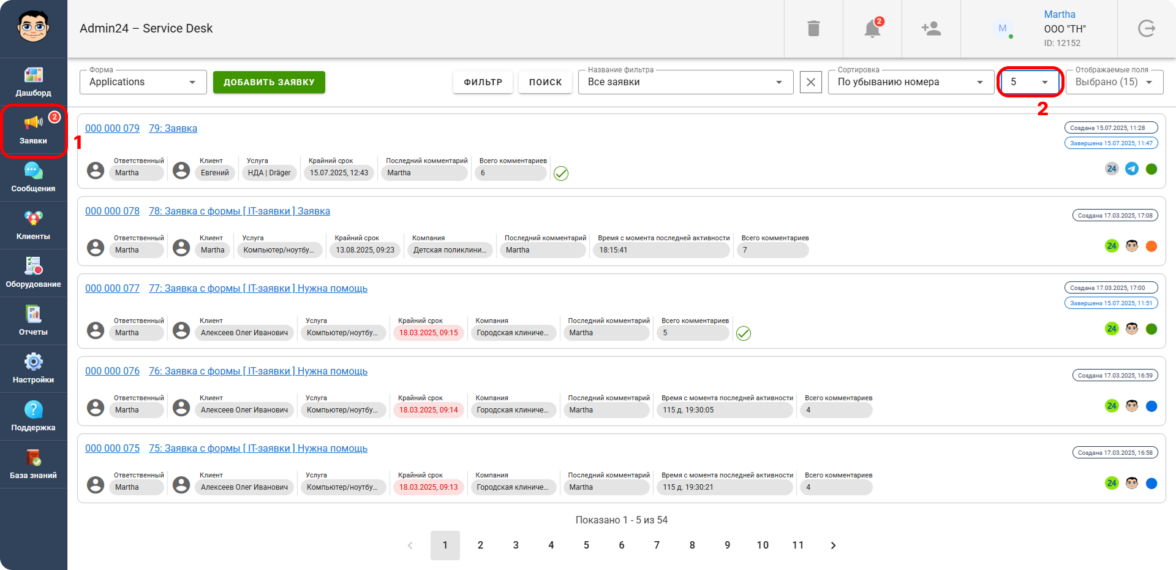Viewport: 1176px width, 570px height.
Task: Click Telegram icon on request 79
Action: point(1132,169)
